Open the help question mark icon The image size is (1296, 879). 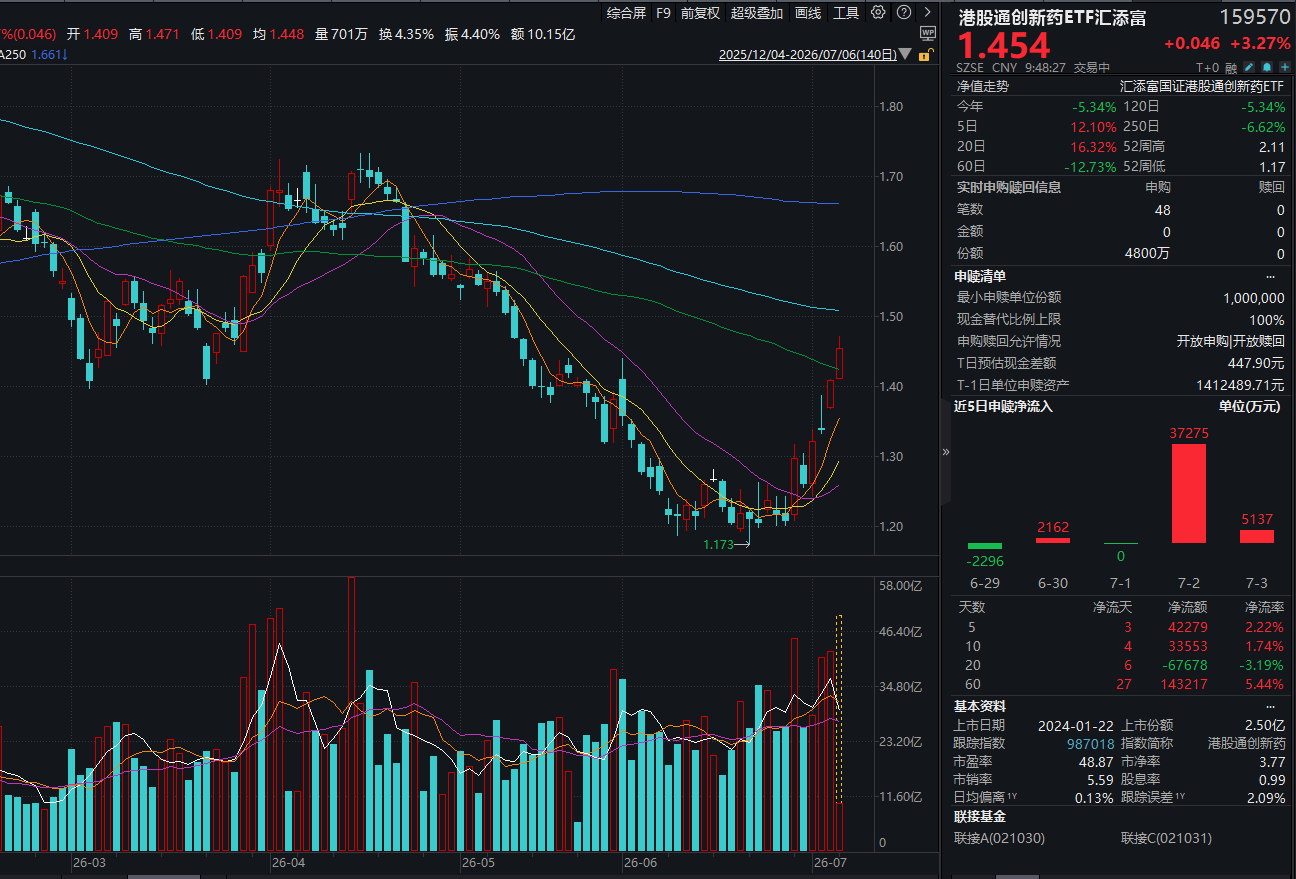coord(904,12)
